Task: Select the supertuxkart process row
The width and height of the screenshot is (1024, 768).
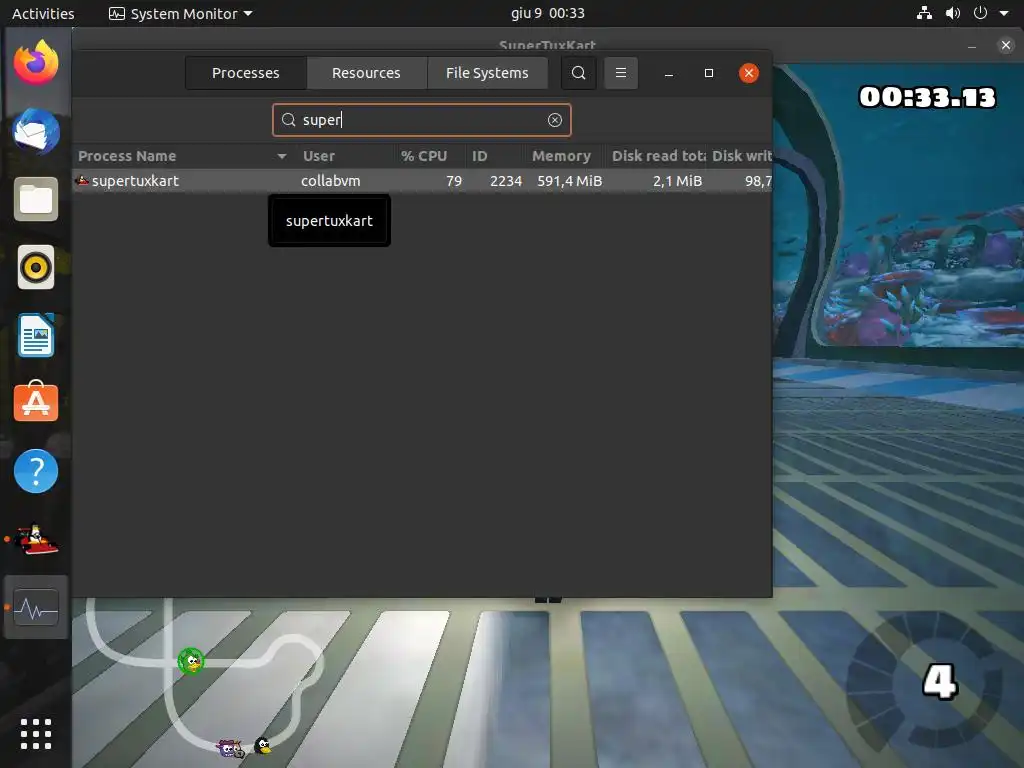Action: (423, 181)
